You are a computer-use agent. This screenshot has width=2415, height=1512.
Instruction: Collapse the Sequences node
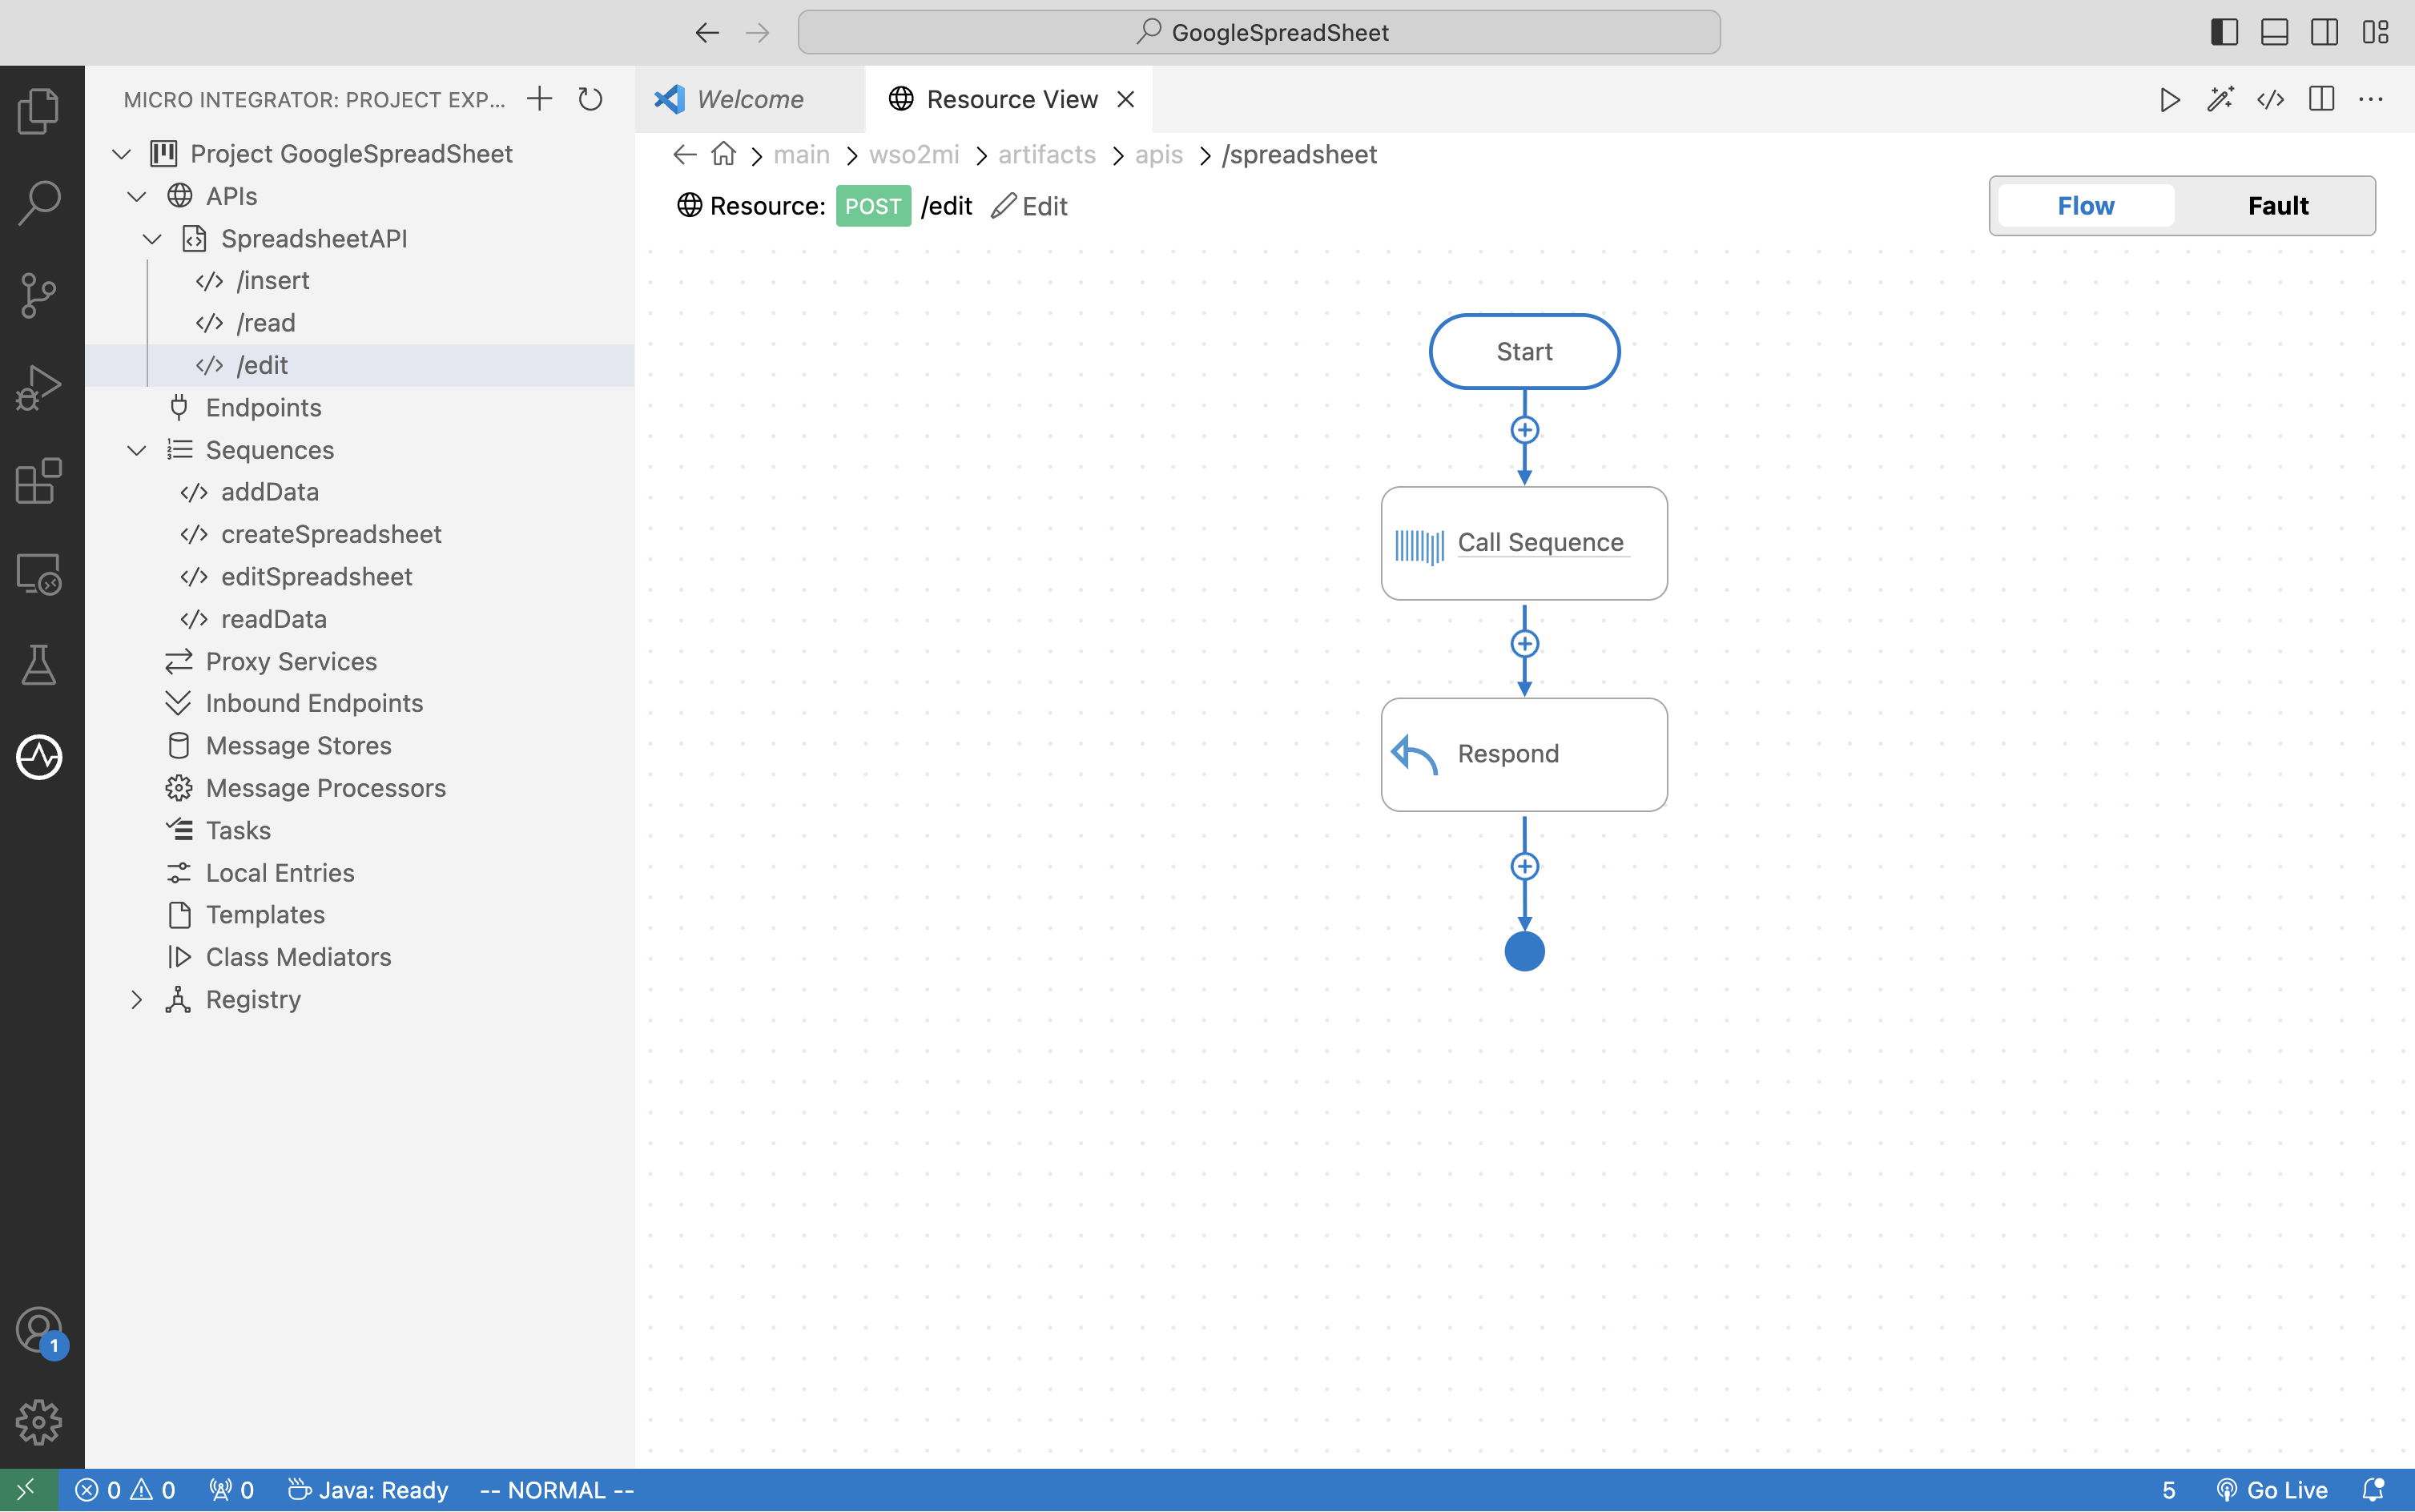(x=137, y=450)
